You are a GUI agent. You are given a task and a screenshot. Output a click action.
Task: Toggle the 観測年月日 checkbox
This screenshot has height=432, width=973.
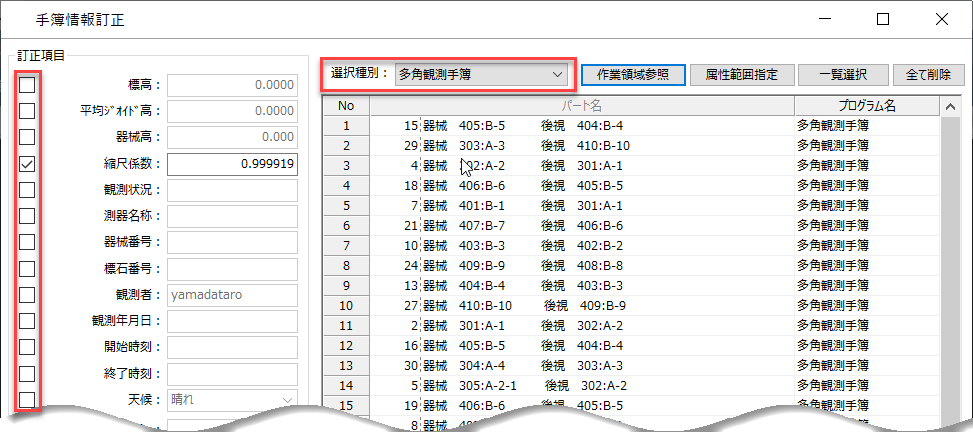tap(28, 321)
